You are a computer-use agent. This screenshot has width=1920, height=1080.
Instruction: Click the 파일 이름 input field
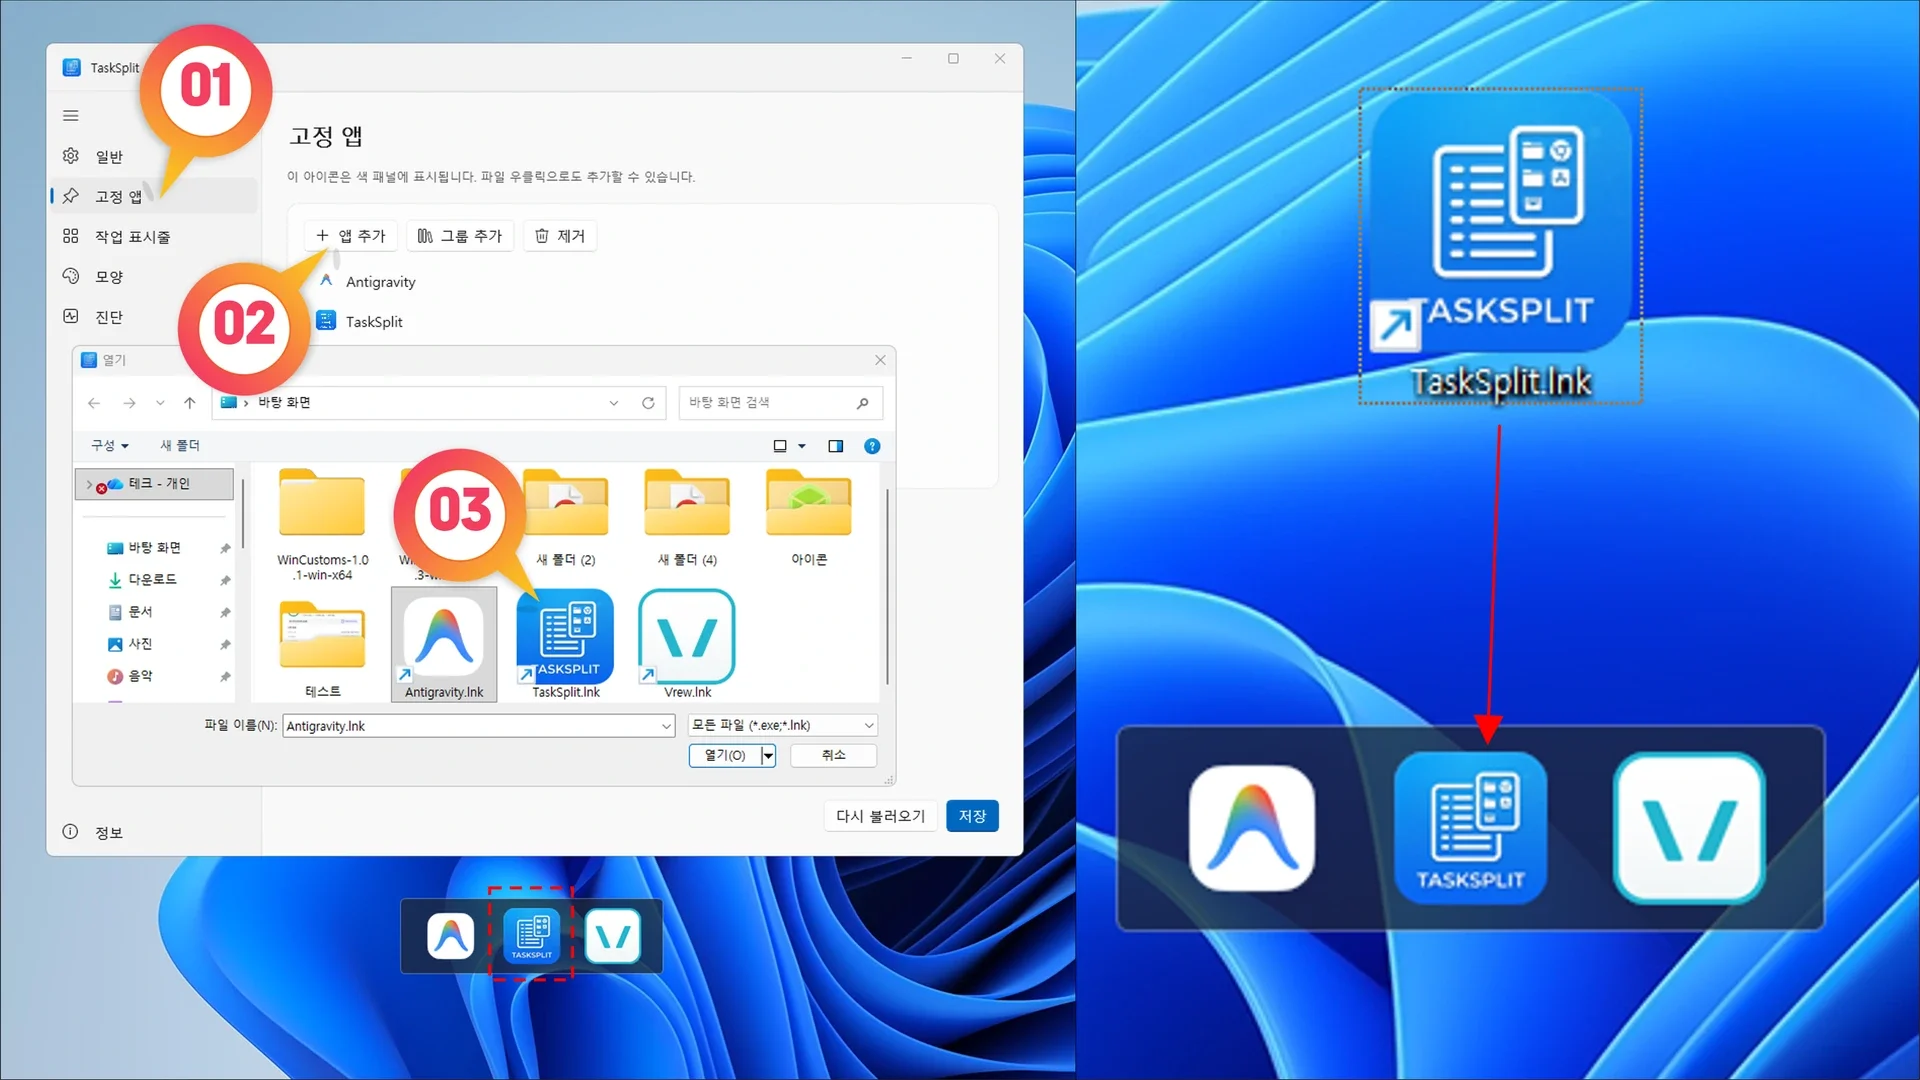470,726
